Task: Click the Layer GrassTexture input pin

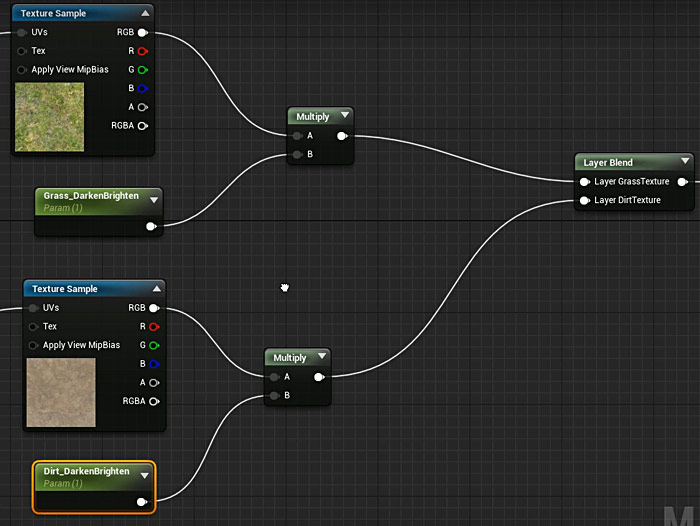Action: tap(584, 182)
